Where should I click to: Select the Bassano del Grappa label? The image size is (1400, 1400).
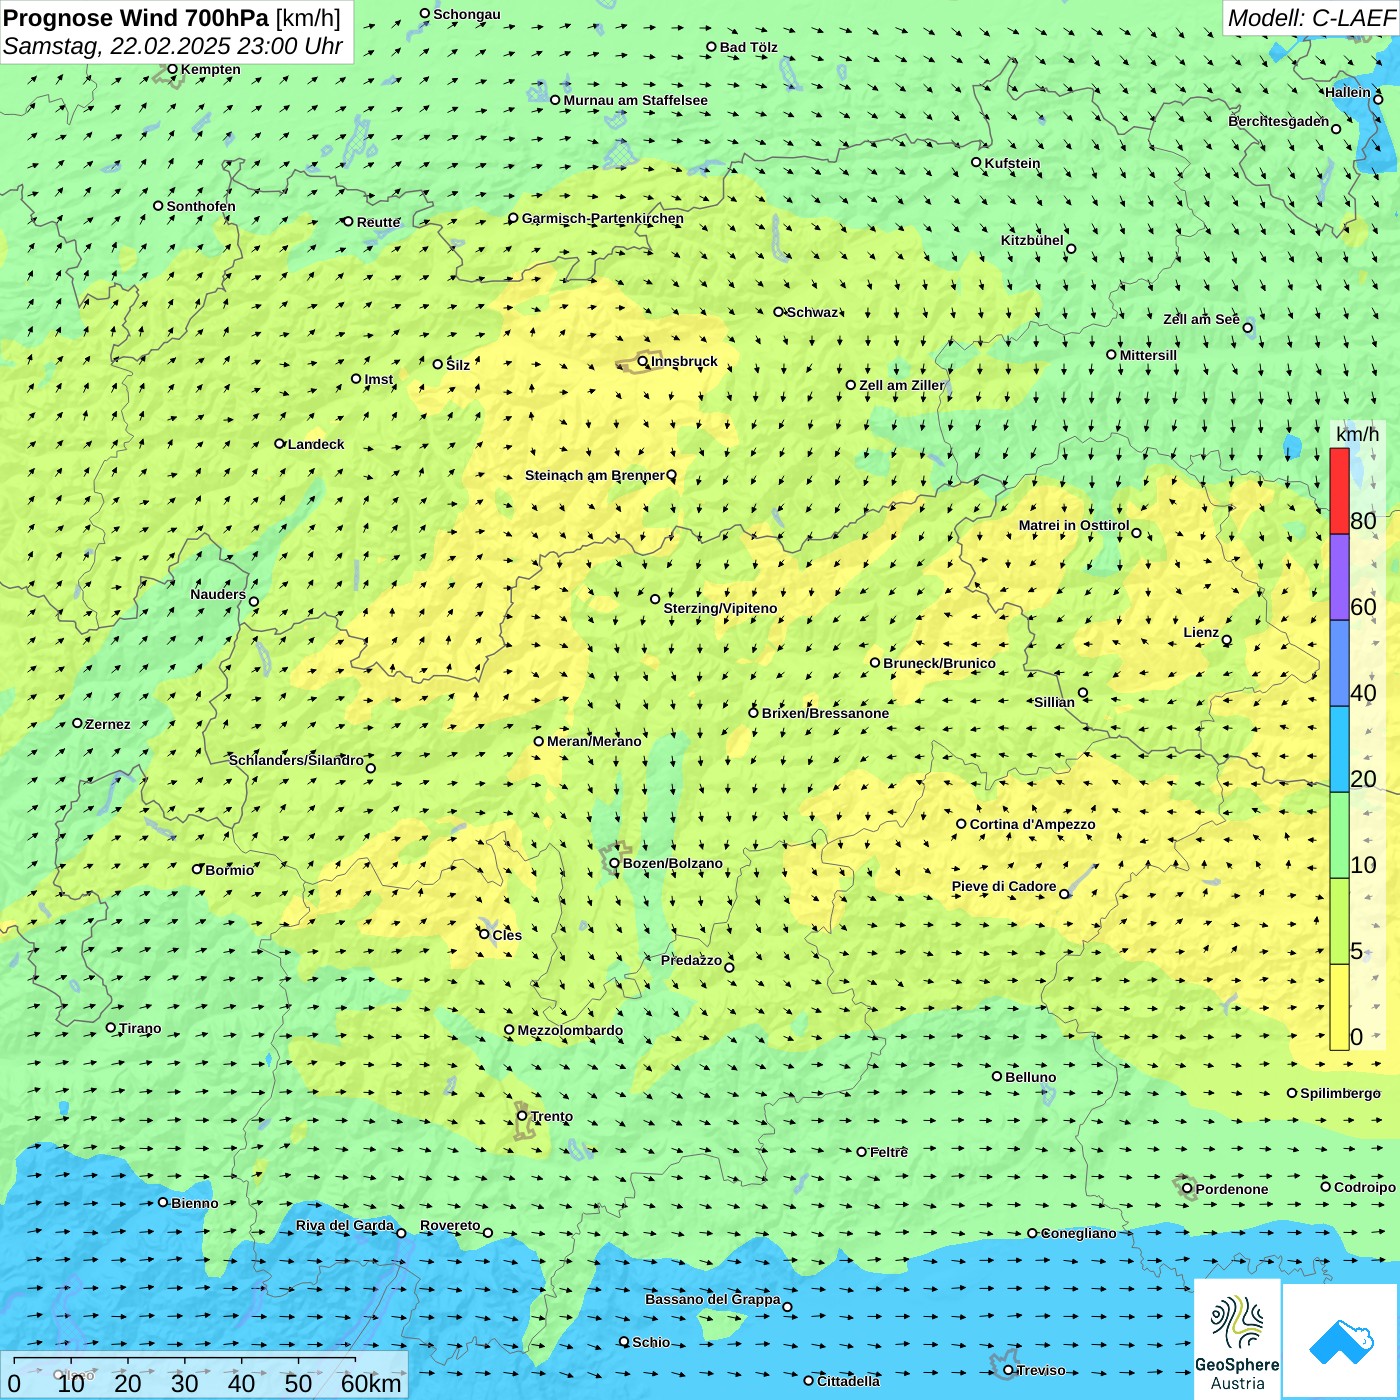coord(713,1299)
